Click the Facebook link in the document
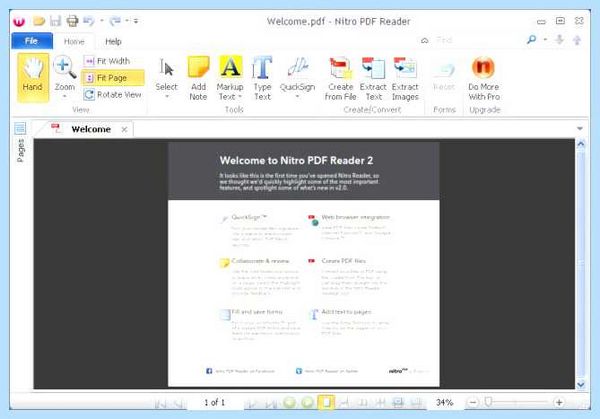Viewport: 600px width, 419px height. 240,371
